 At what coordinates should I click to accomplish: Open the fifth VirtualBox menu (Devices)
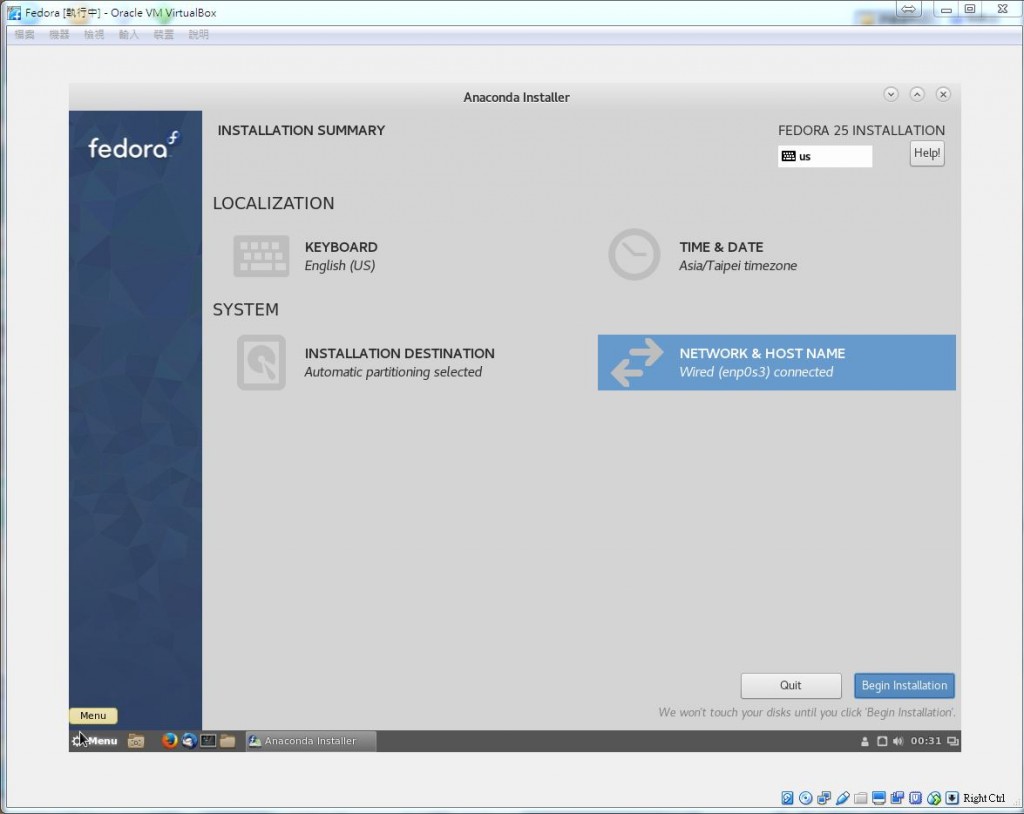(164, 35)
